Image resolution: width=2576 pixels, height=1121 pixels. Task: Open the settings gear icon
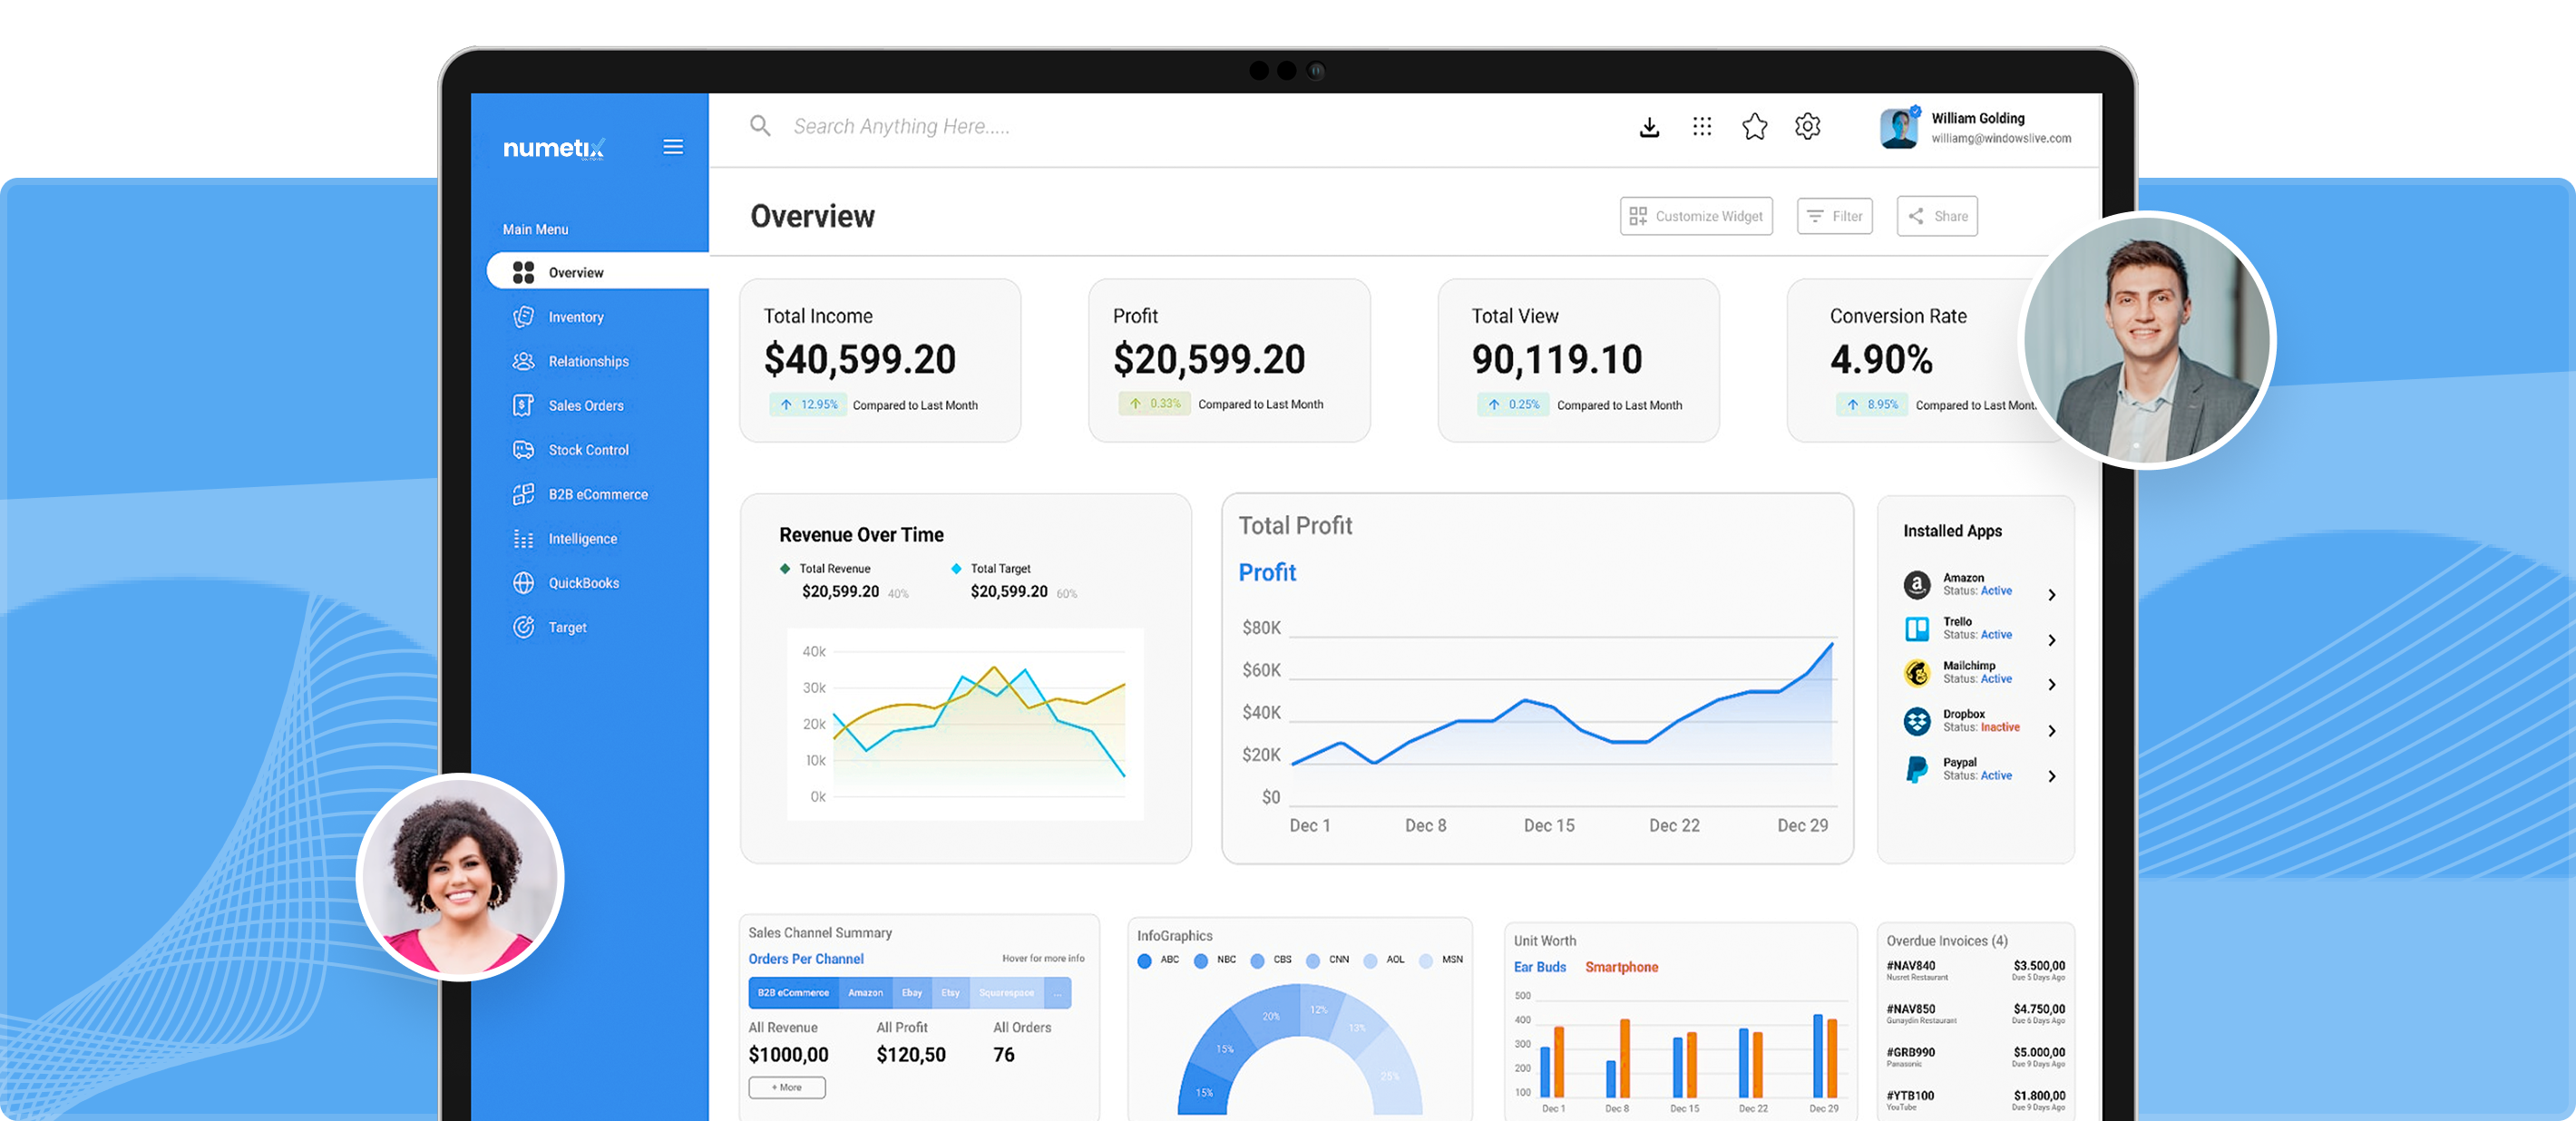pos(1807,127)
